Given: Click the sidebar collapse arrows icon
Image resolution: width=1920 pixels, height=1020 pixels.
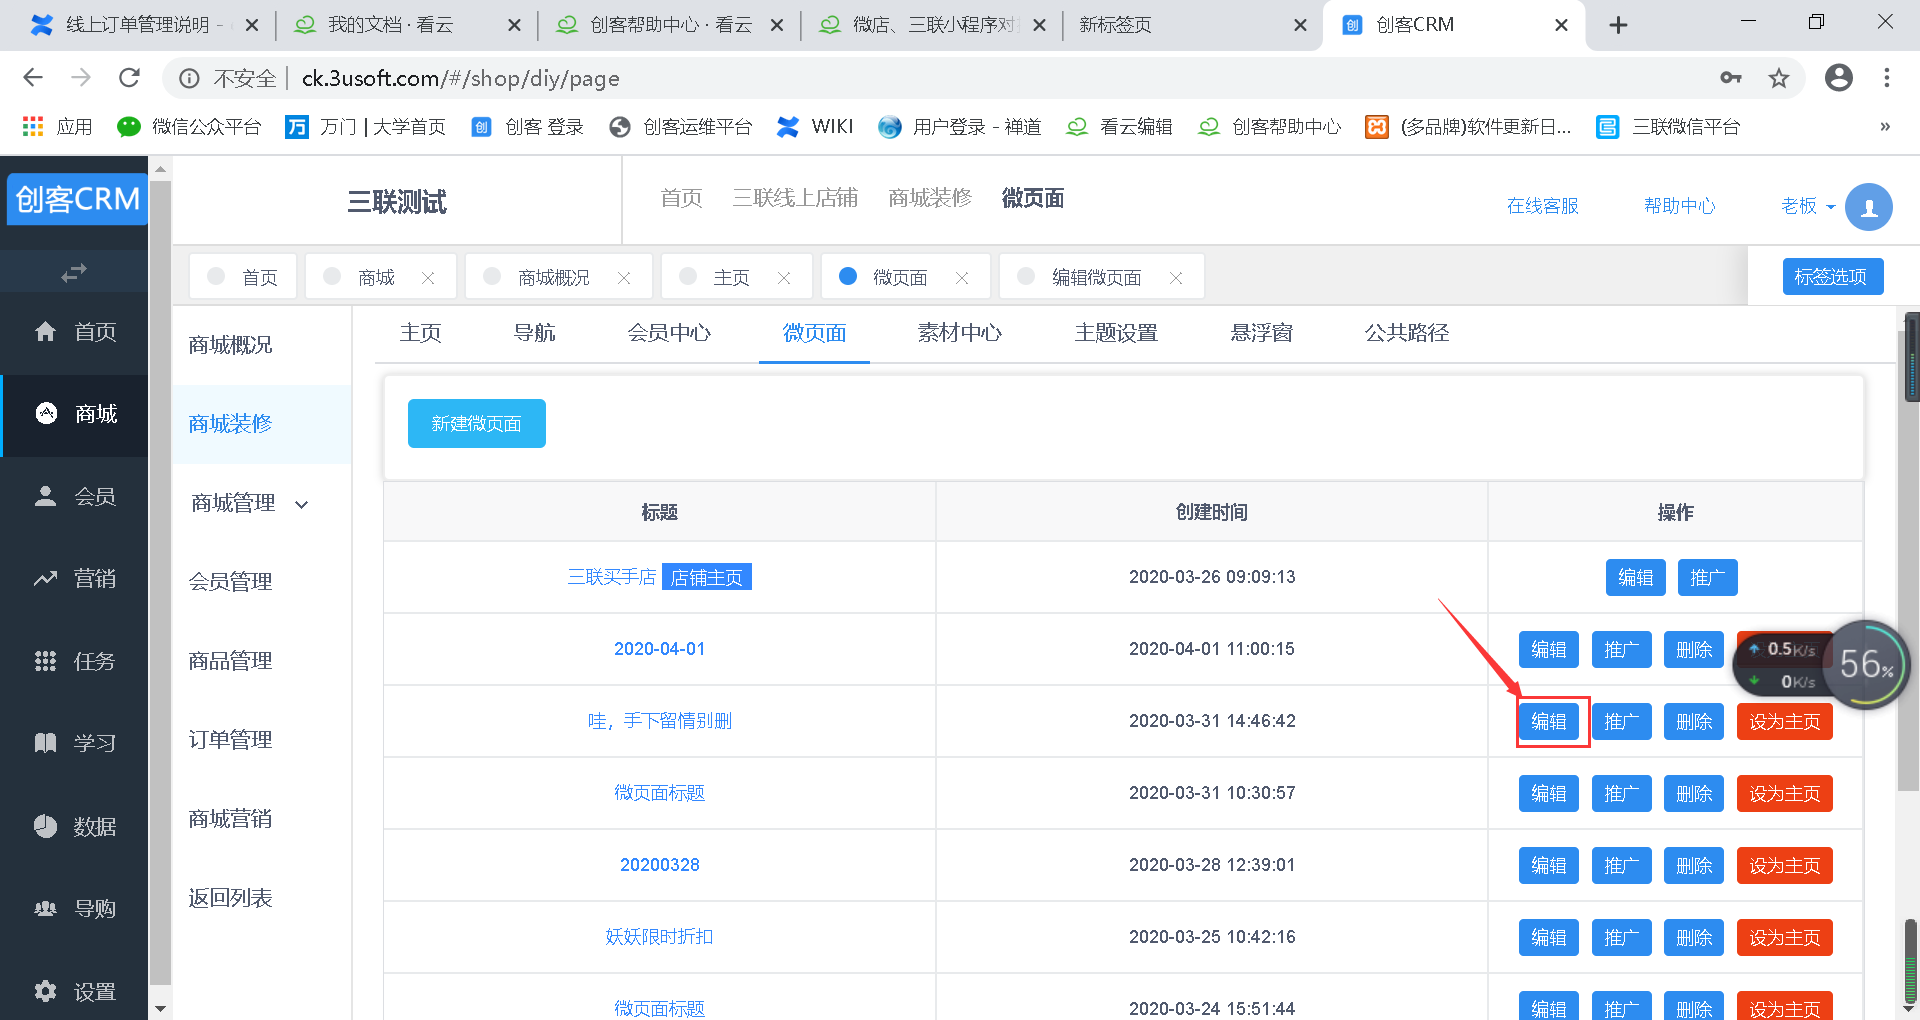Looking at the screenshot, I should pos(74,272).
